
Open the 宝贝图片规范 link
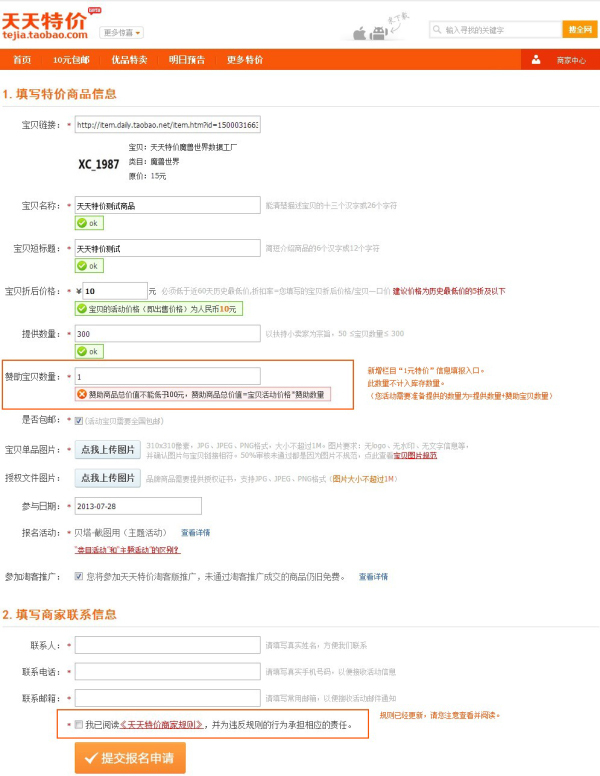pos(415,455)
